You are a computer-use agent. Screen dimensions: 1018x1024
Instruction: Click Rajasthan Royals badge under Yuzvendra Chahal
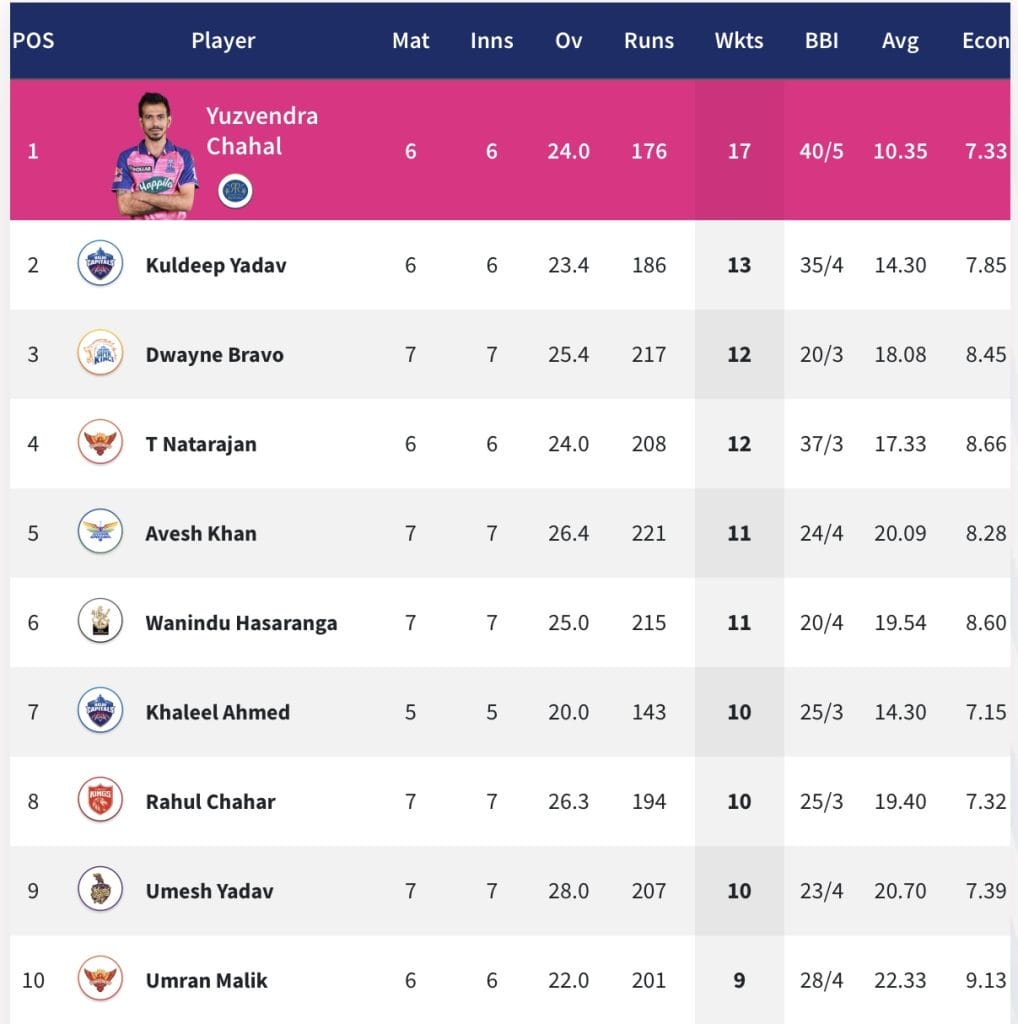point(235,190)
